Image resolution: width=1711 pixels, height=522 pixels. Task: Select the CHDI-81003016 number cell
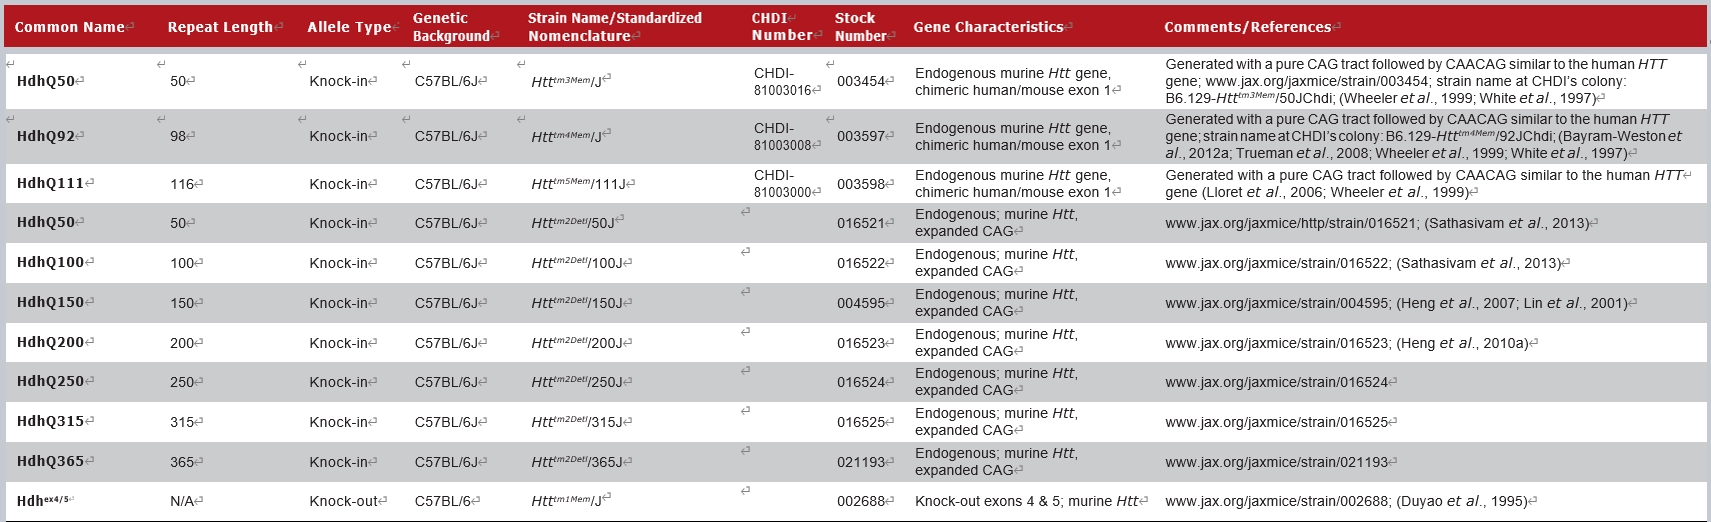coord(783,81)
